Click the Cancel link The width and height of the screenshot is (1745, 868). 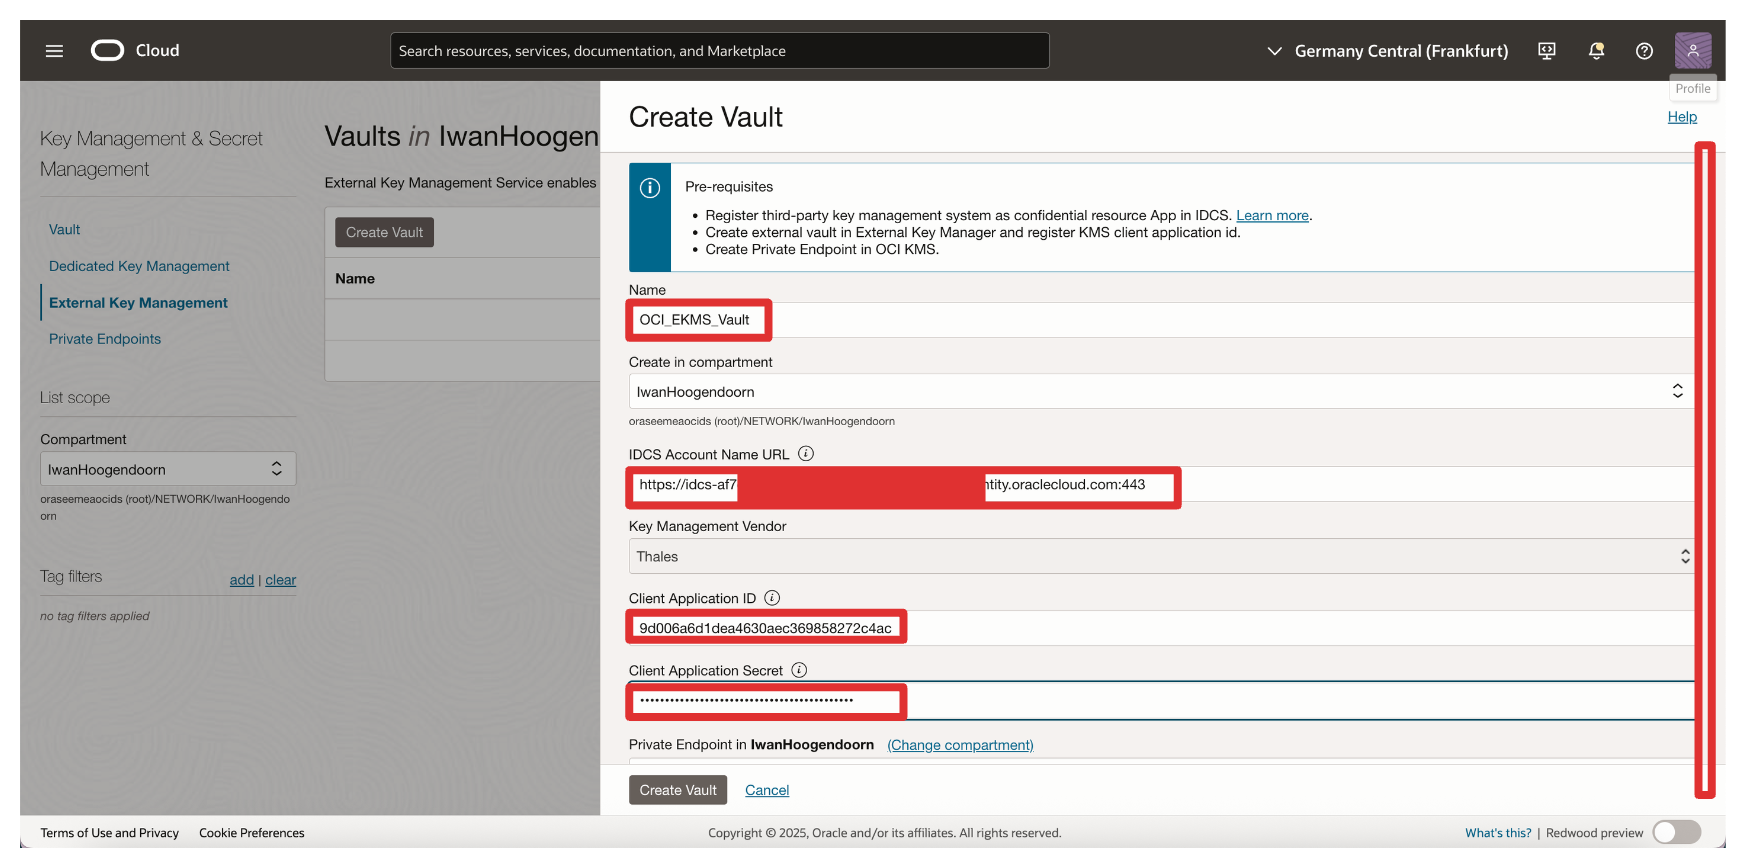(x=767, y=790)
